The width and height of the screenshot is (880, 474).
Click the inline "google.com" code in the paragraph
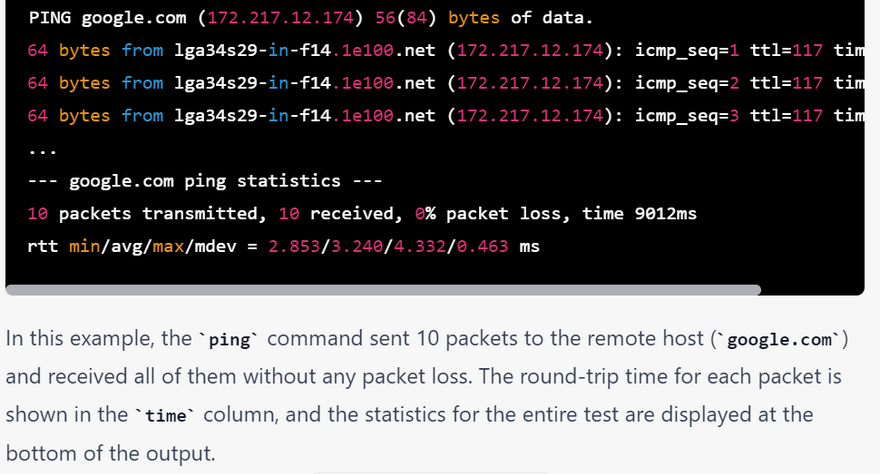coord(779,340)
